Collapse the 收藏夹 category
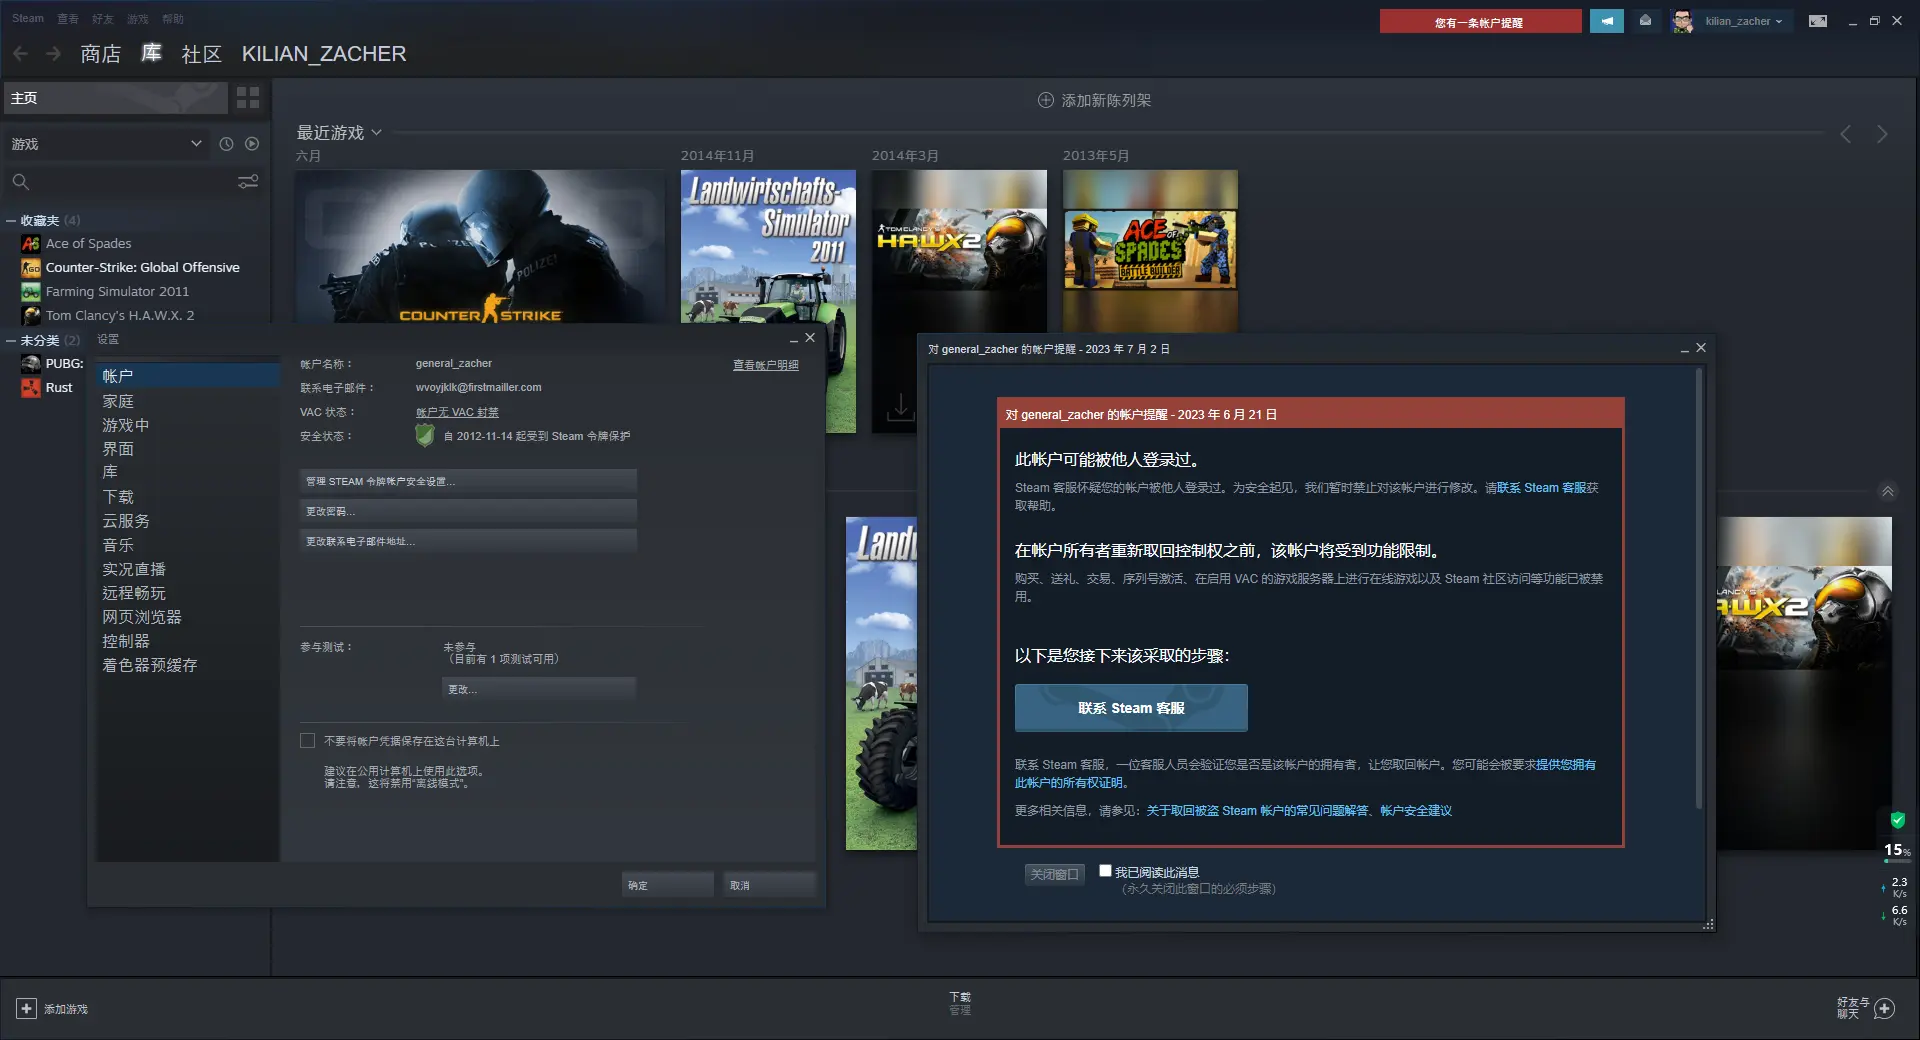The height and width of the screenshot is (1040, 1920). click(x=11, y=220)
